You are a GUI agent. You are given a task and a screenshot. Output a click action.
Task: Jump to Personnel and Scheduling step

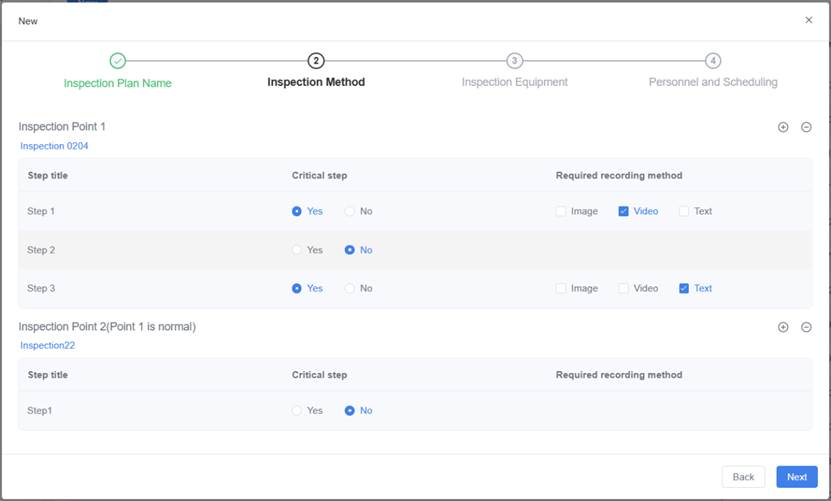(713, 83)
